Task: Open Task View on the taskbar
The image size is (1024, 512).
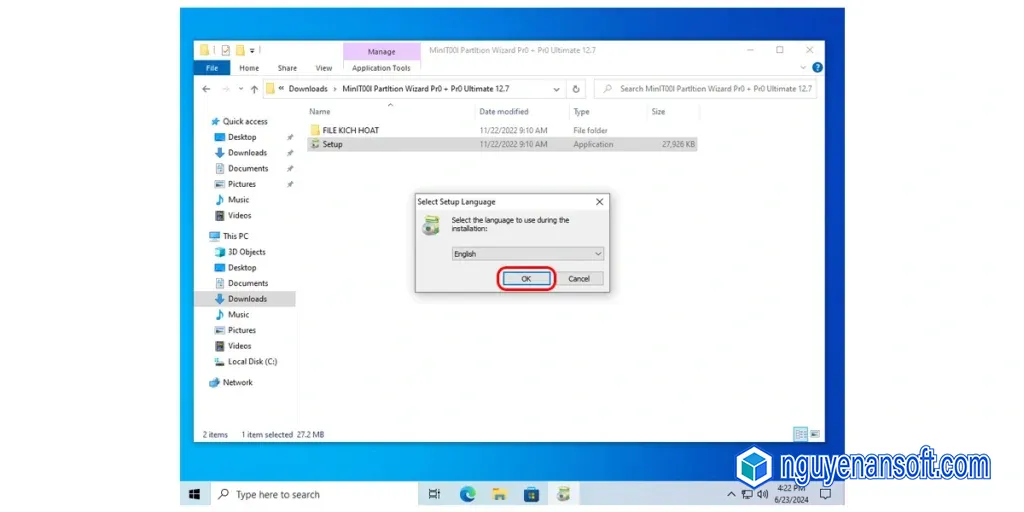Action: pos(434,494)
